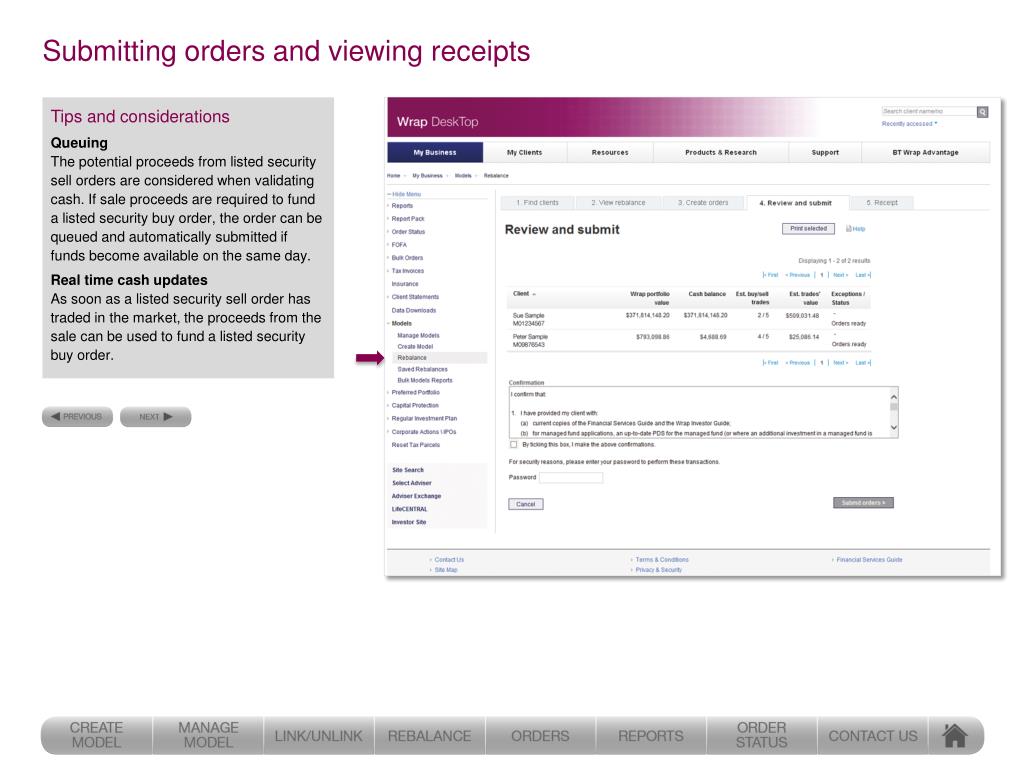The height and width of the screenshot is (768, 1024).
Task: Open the My Clients tab
Action: click(x=524, y=152)
